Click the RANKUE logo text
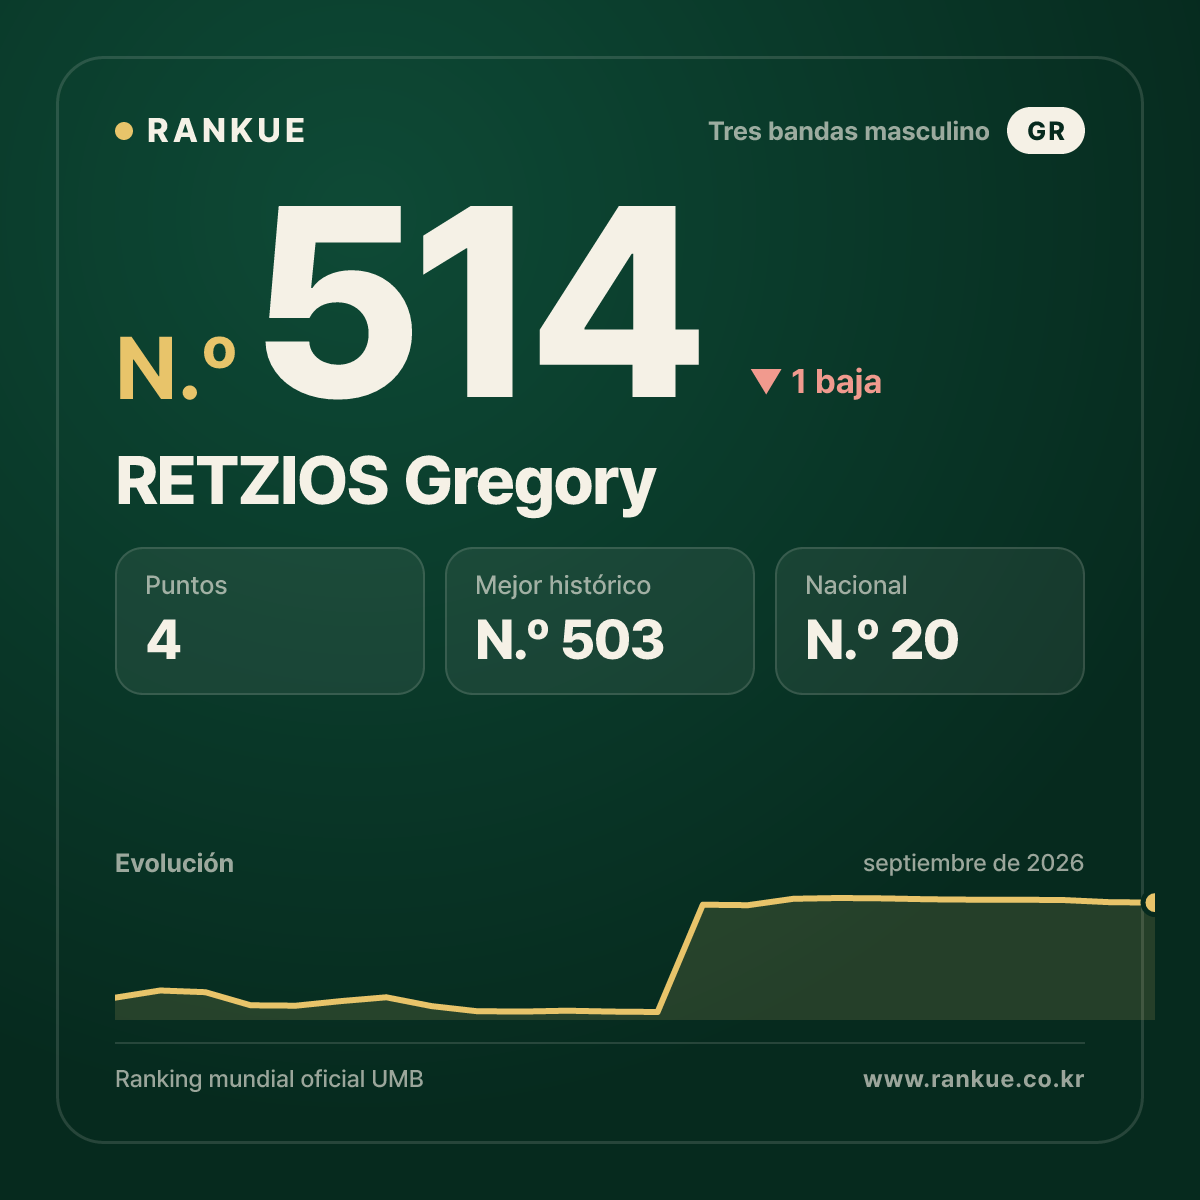Screen dimensions: 1200x1200 (x=226, y=131)
